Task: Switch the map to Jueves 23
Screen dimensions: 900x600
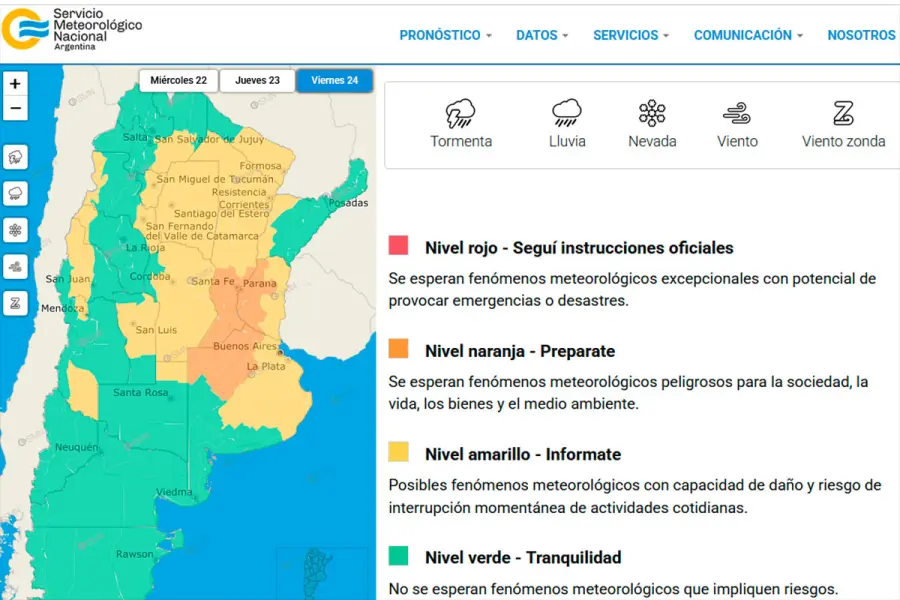Action: tap(257, 80)
